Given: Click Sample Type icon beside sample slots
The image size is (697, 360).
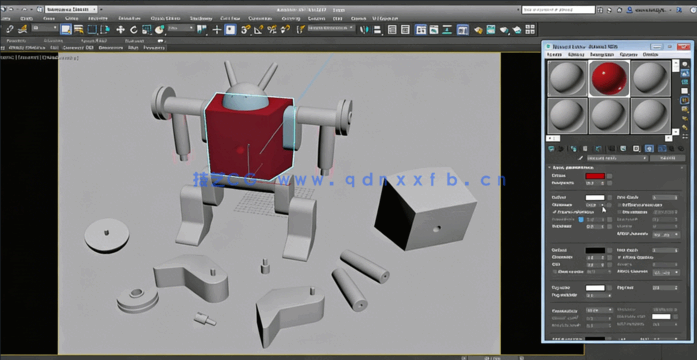Looking at the screenshot, I should click(685, 65).
